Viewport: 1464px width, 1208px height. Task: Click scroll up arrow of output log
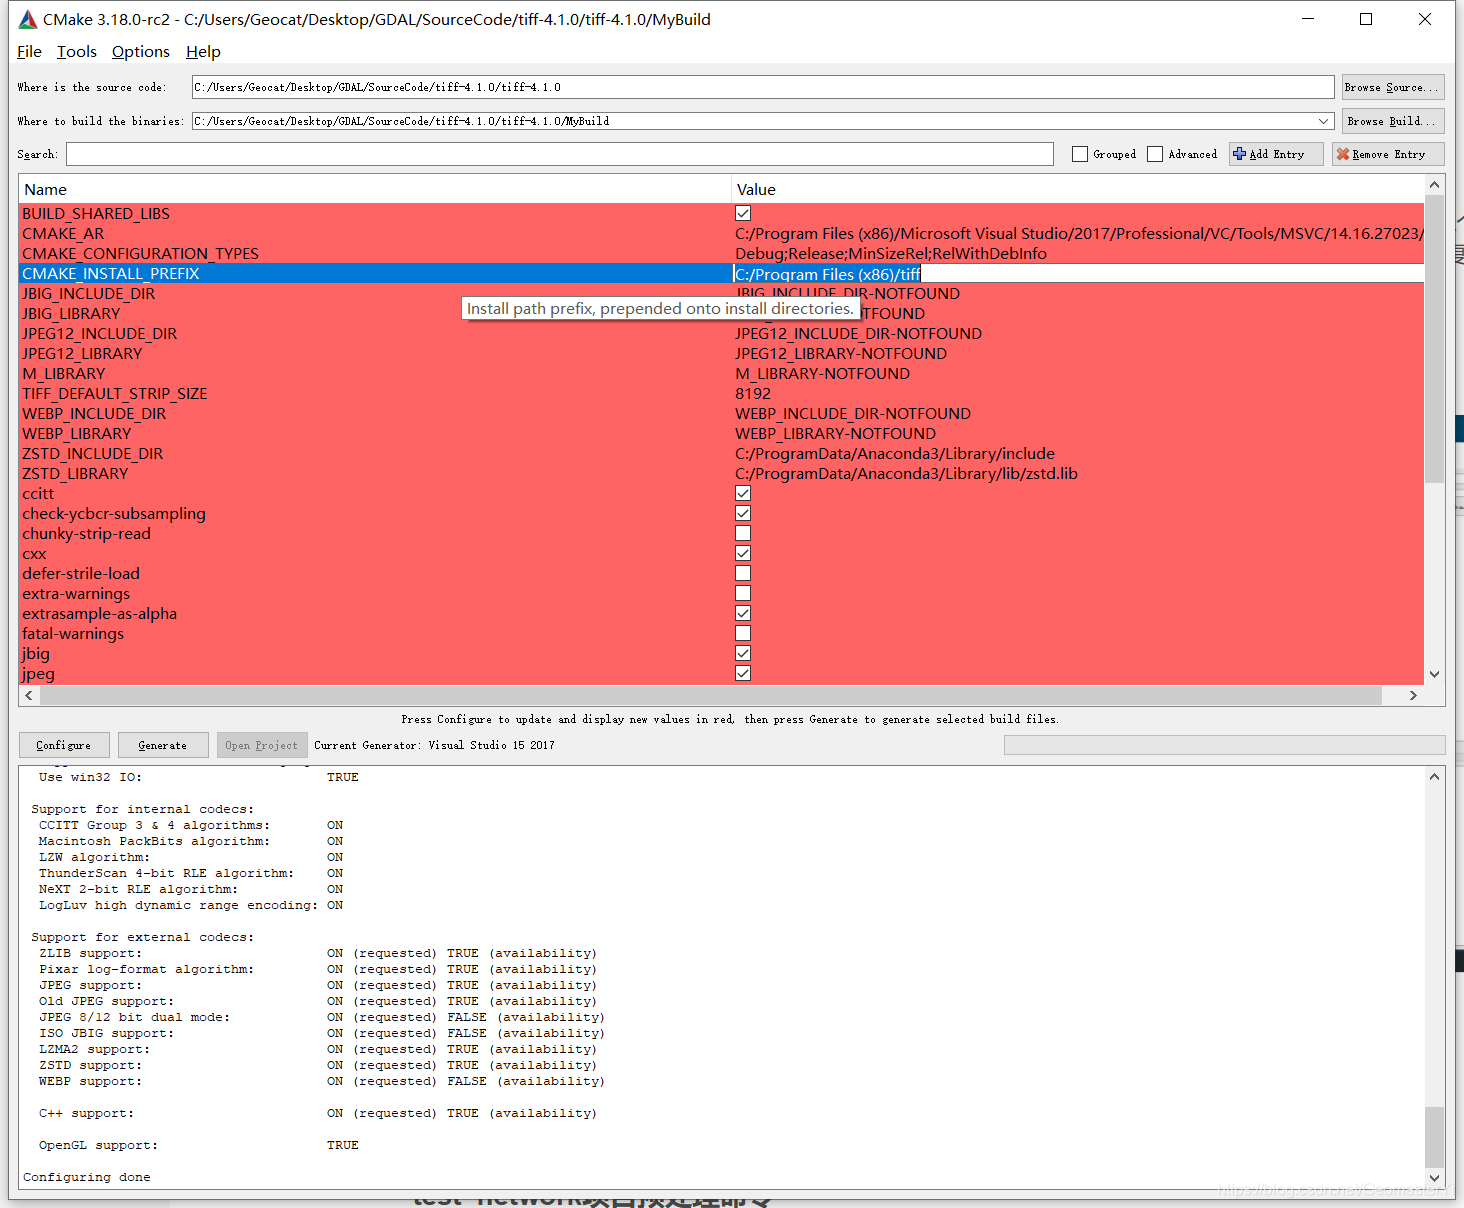pyautogui.click(x=1435, y=777)
